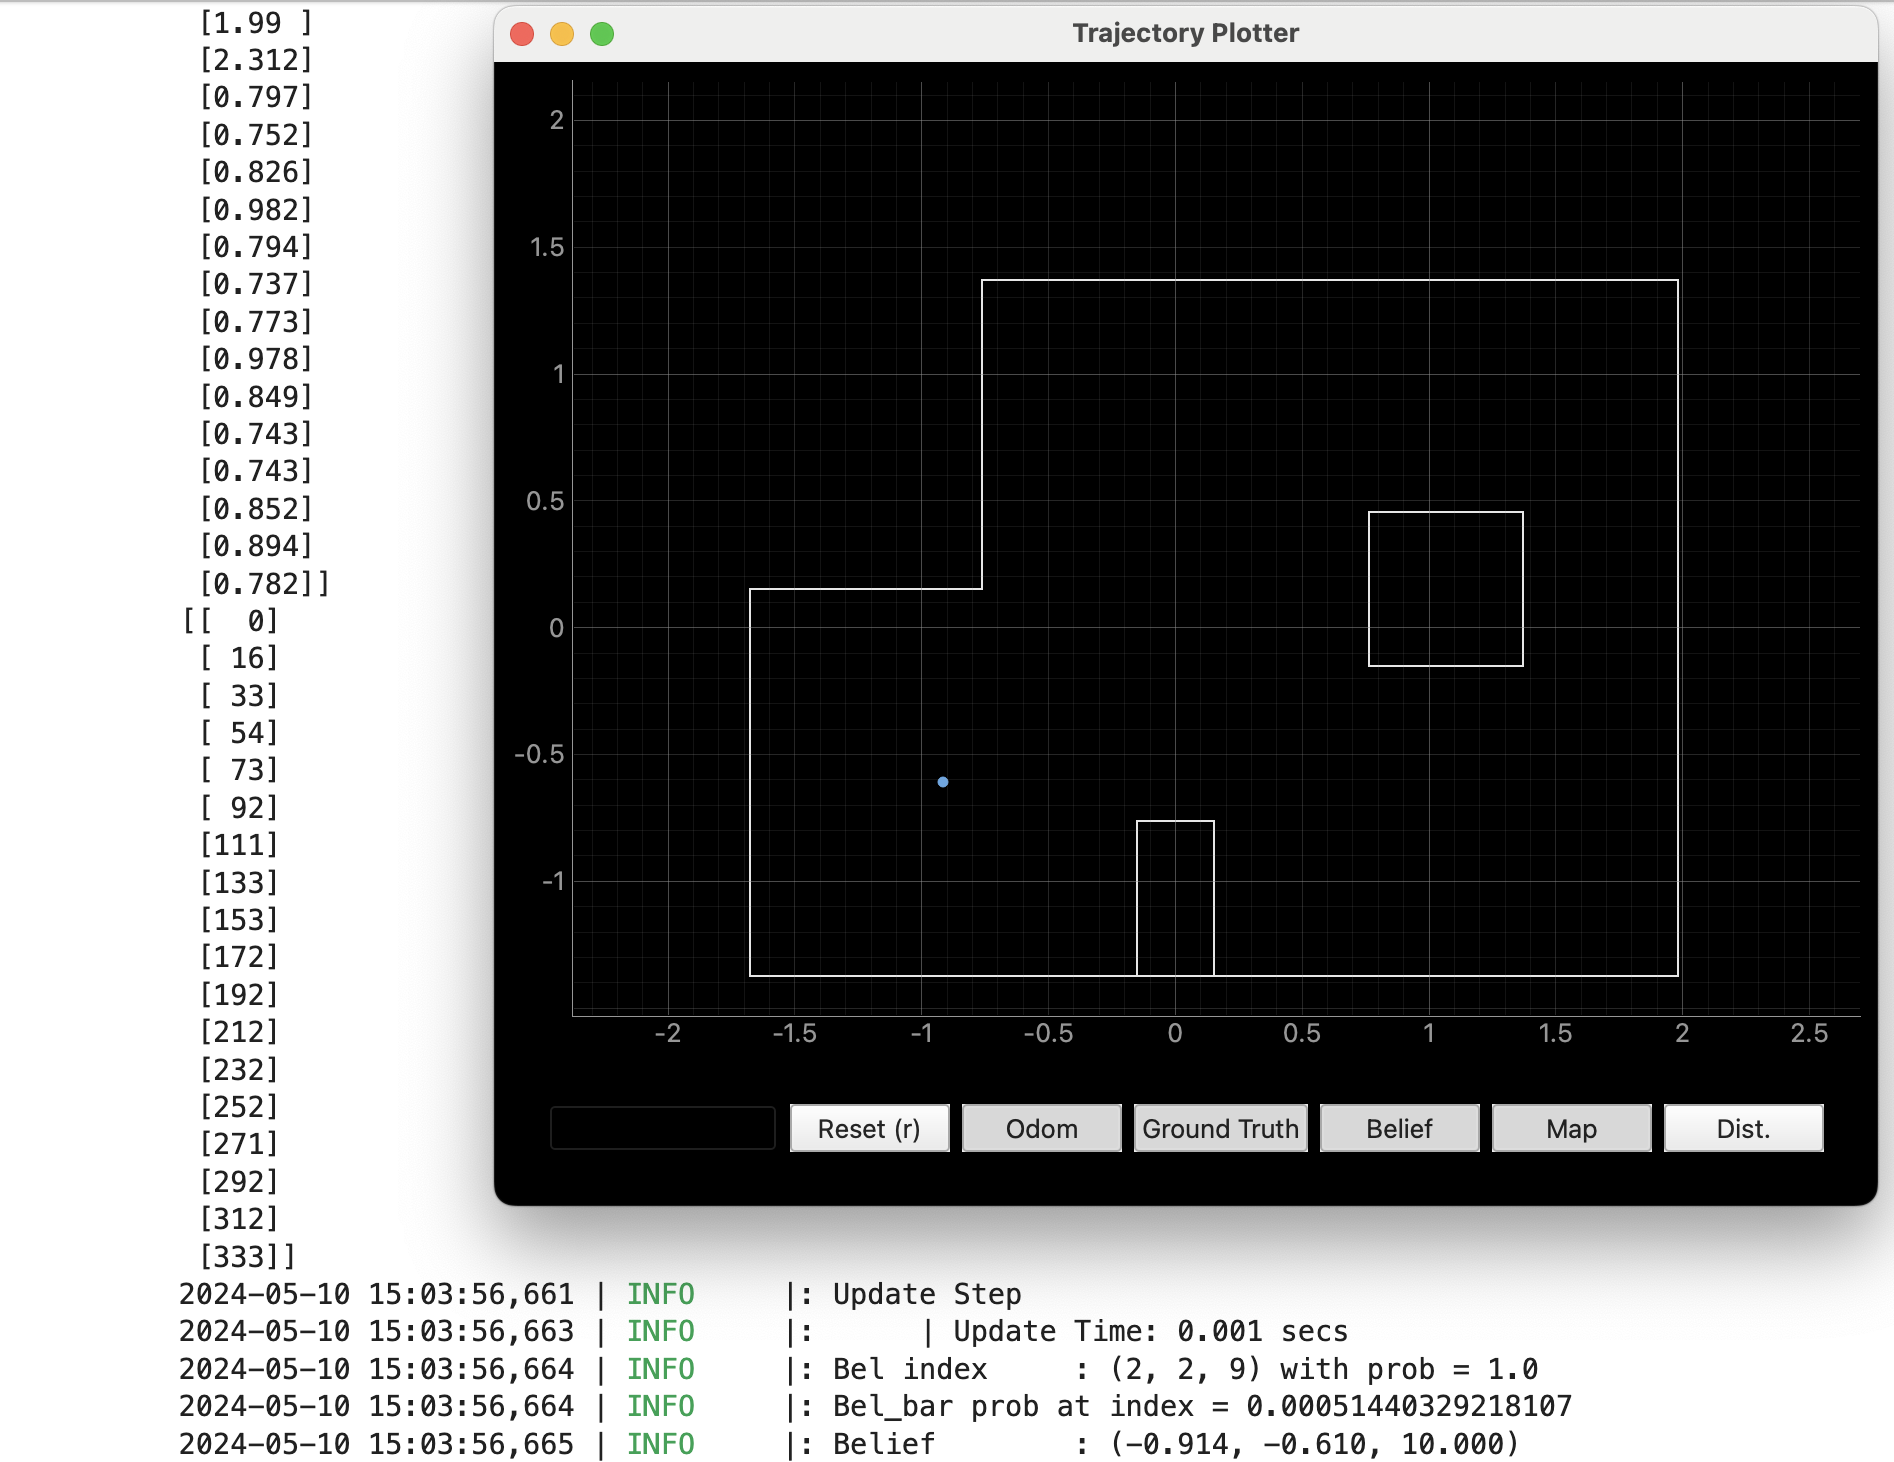Click the value [1.99 ] in output

[257, 22]
